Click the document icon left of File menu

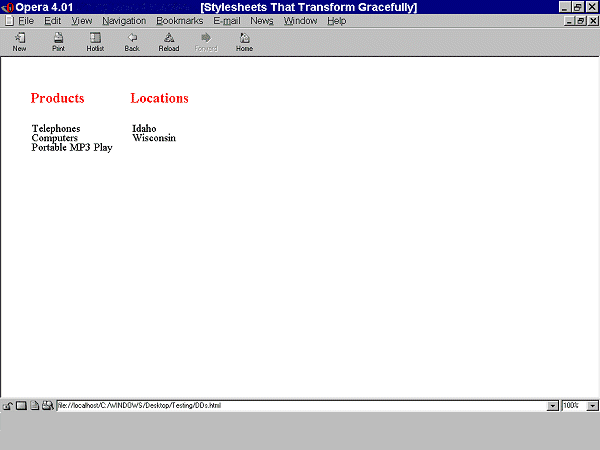point(9,21)
